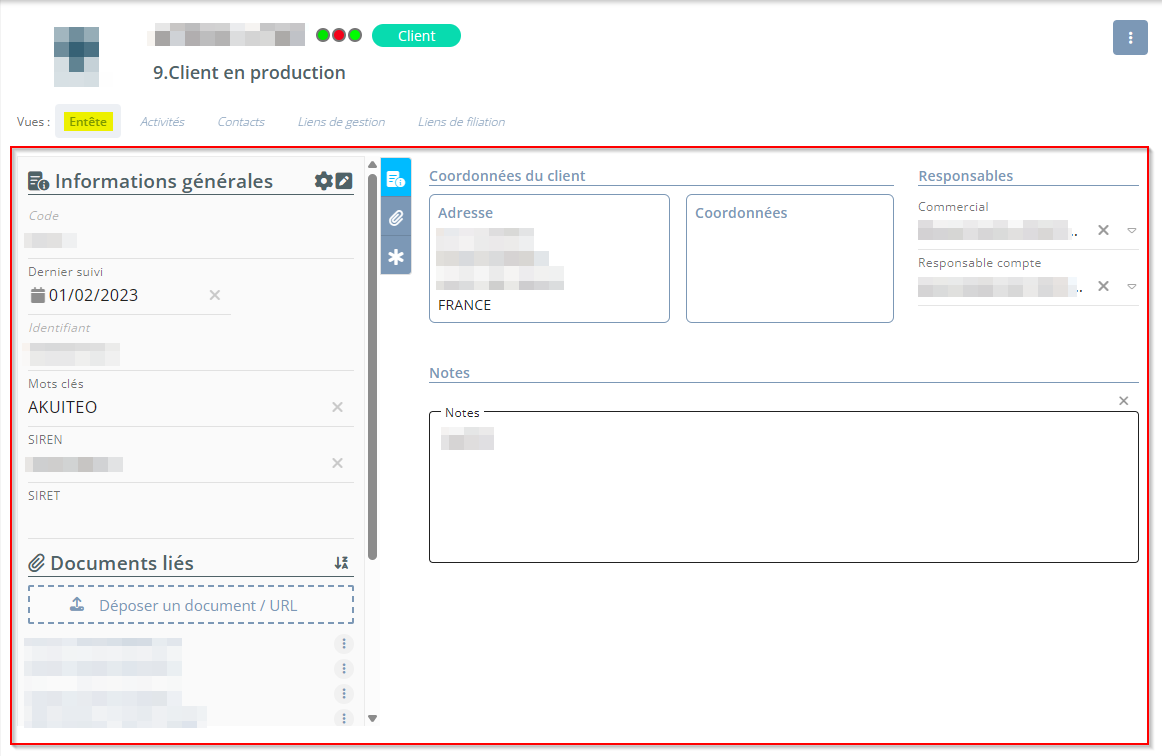Open the three-dot menu at top right
The width and height of the screenshot is (1162, 756).
point(1130,38)
